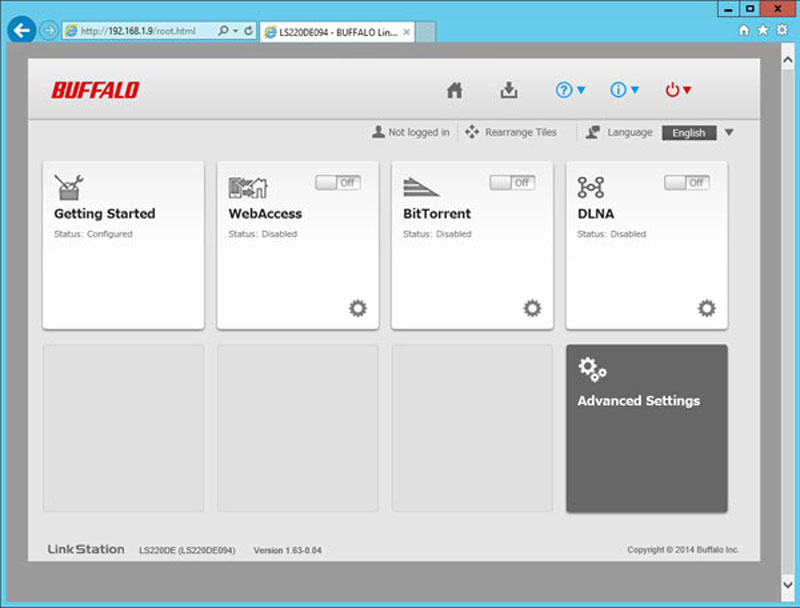Maximize the browser window
Screen dimensions: 800x608
[749, 9]
